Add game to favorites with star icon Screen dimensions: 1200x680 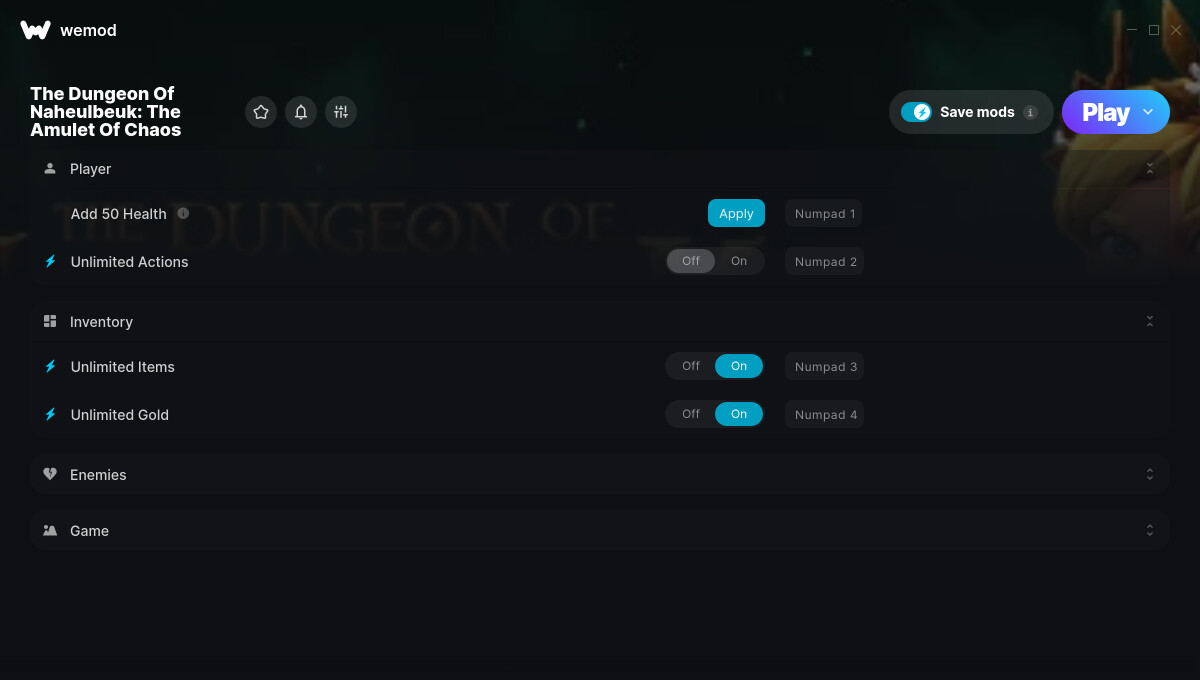[x=261, y=112]
